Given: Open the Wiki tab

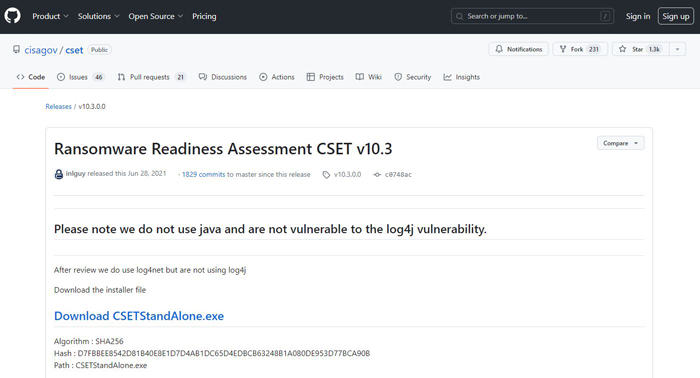Looking at the screenshot, I should point(369,77).
